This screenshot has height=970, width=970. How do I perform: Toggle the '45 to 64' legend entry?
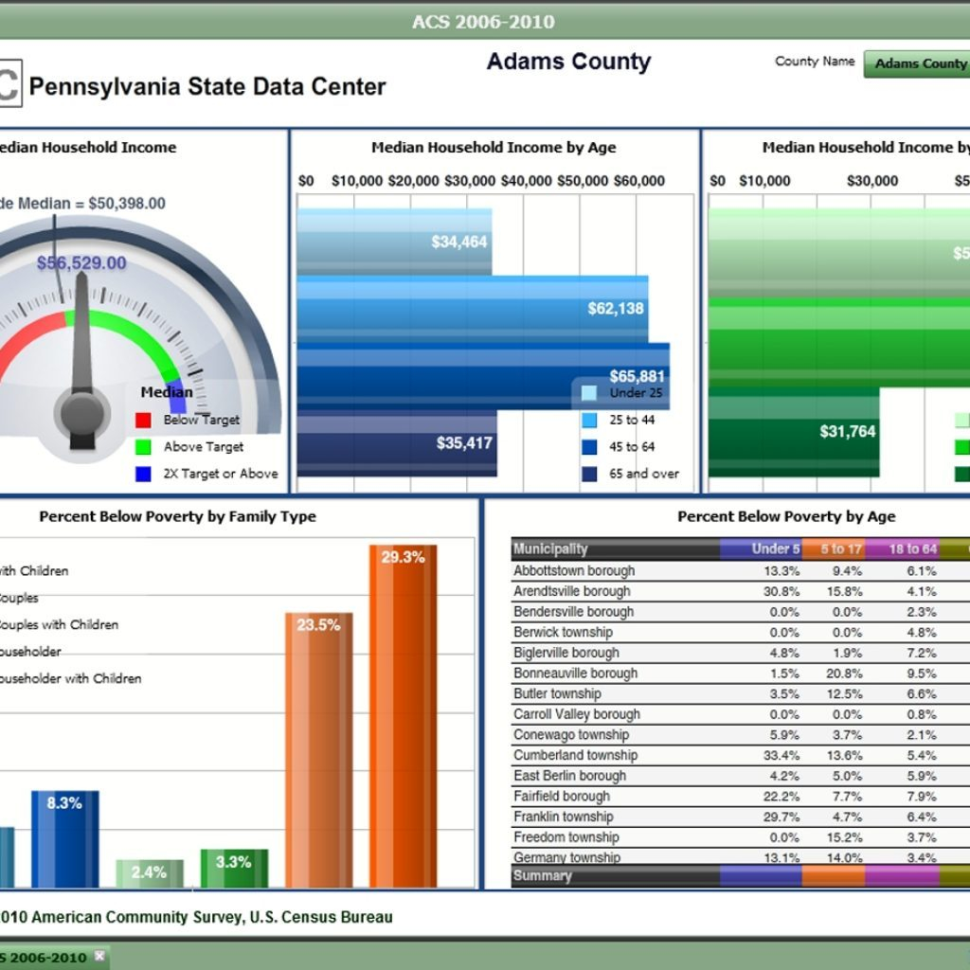(630, 447)
